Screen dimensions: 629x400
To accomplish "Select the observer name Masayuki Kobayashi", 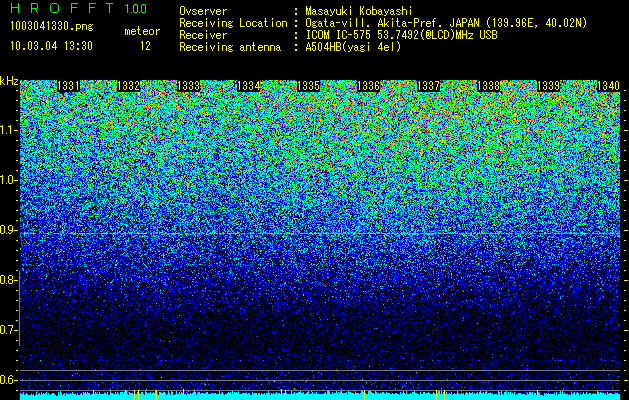I will pyautogui.click(x=358, y=11).
